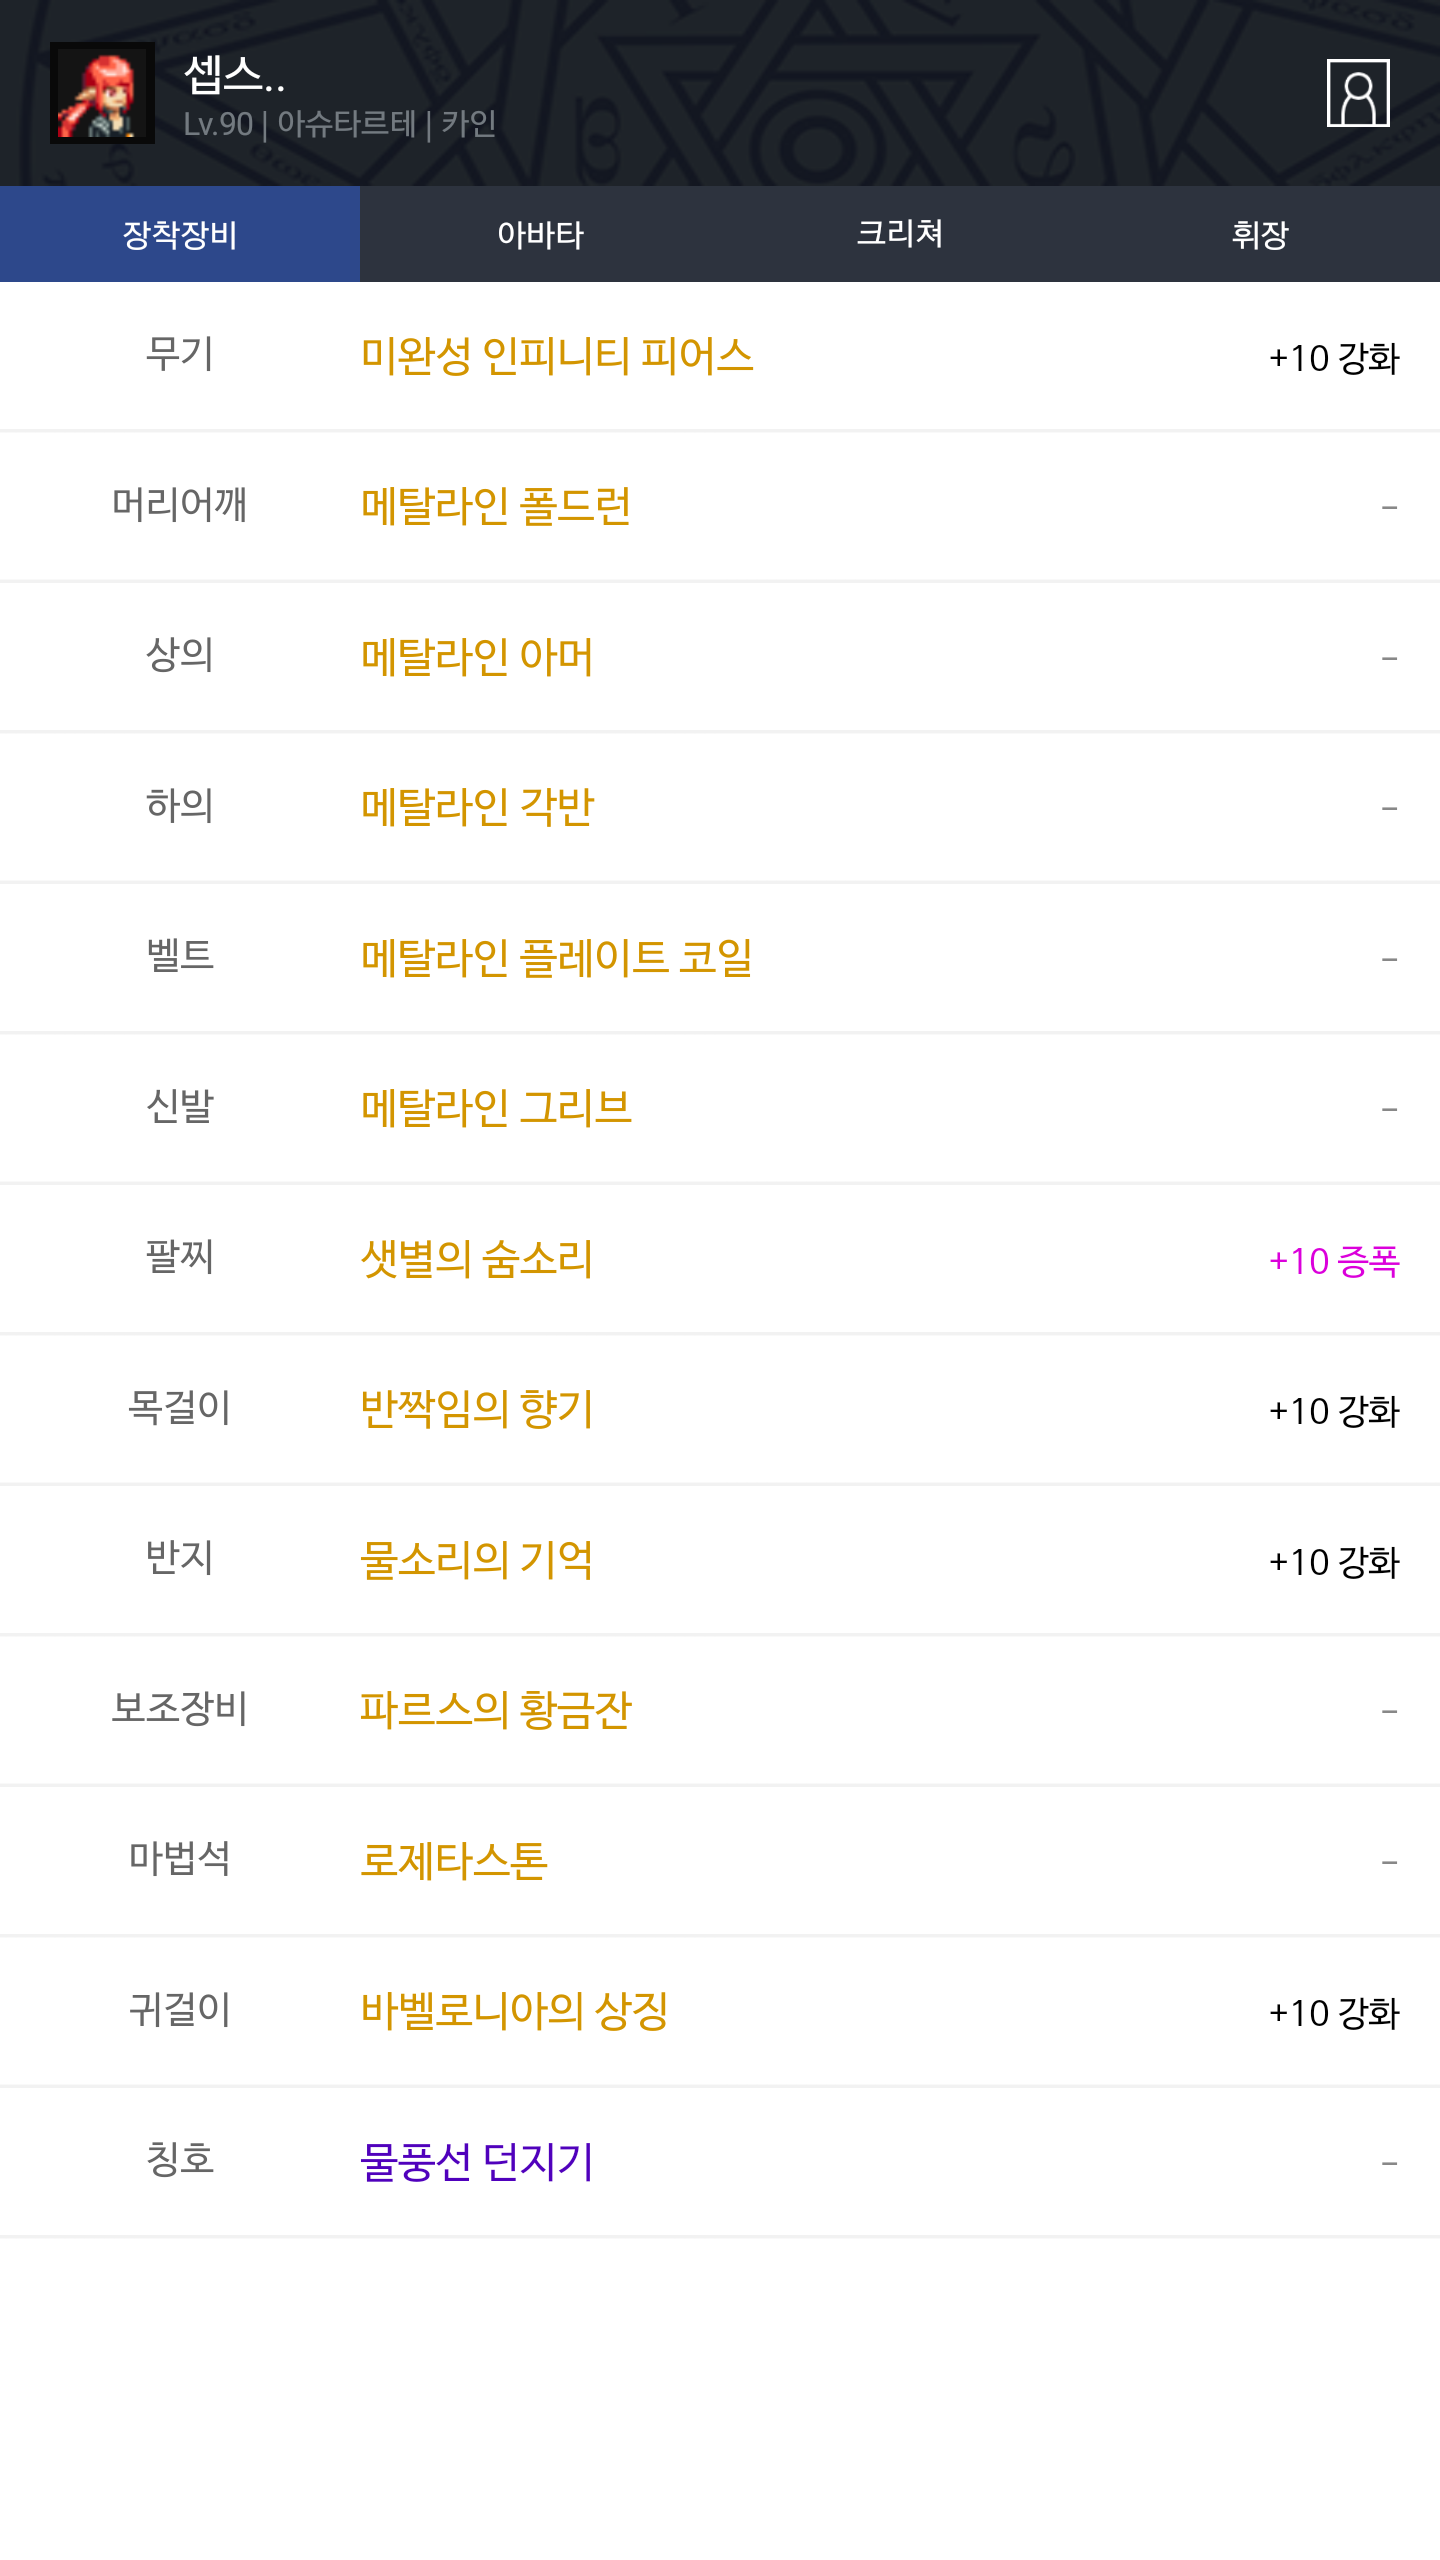The height and width of the screenshot is (2560, 1440).
Task: View 메탈라인 아머 top armor
Action: click(477, 657)
